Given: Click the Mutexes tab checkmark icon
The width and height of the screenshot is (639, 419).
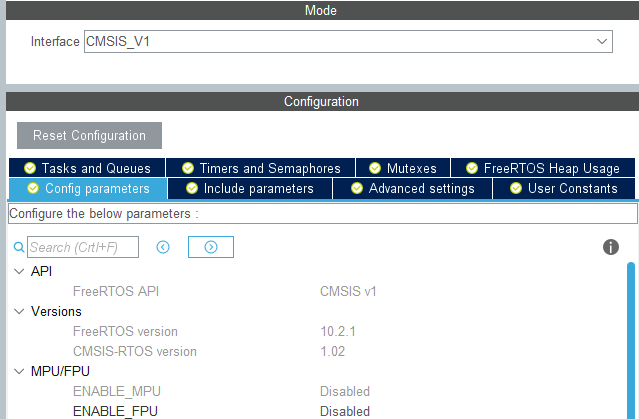Looking at the screenshot, I should (x=375, y=168).
